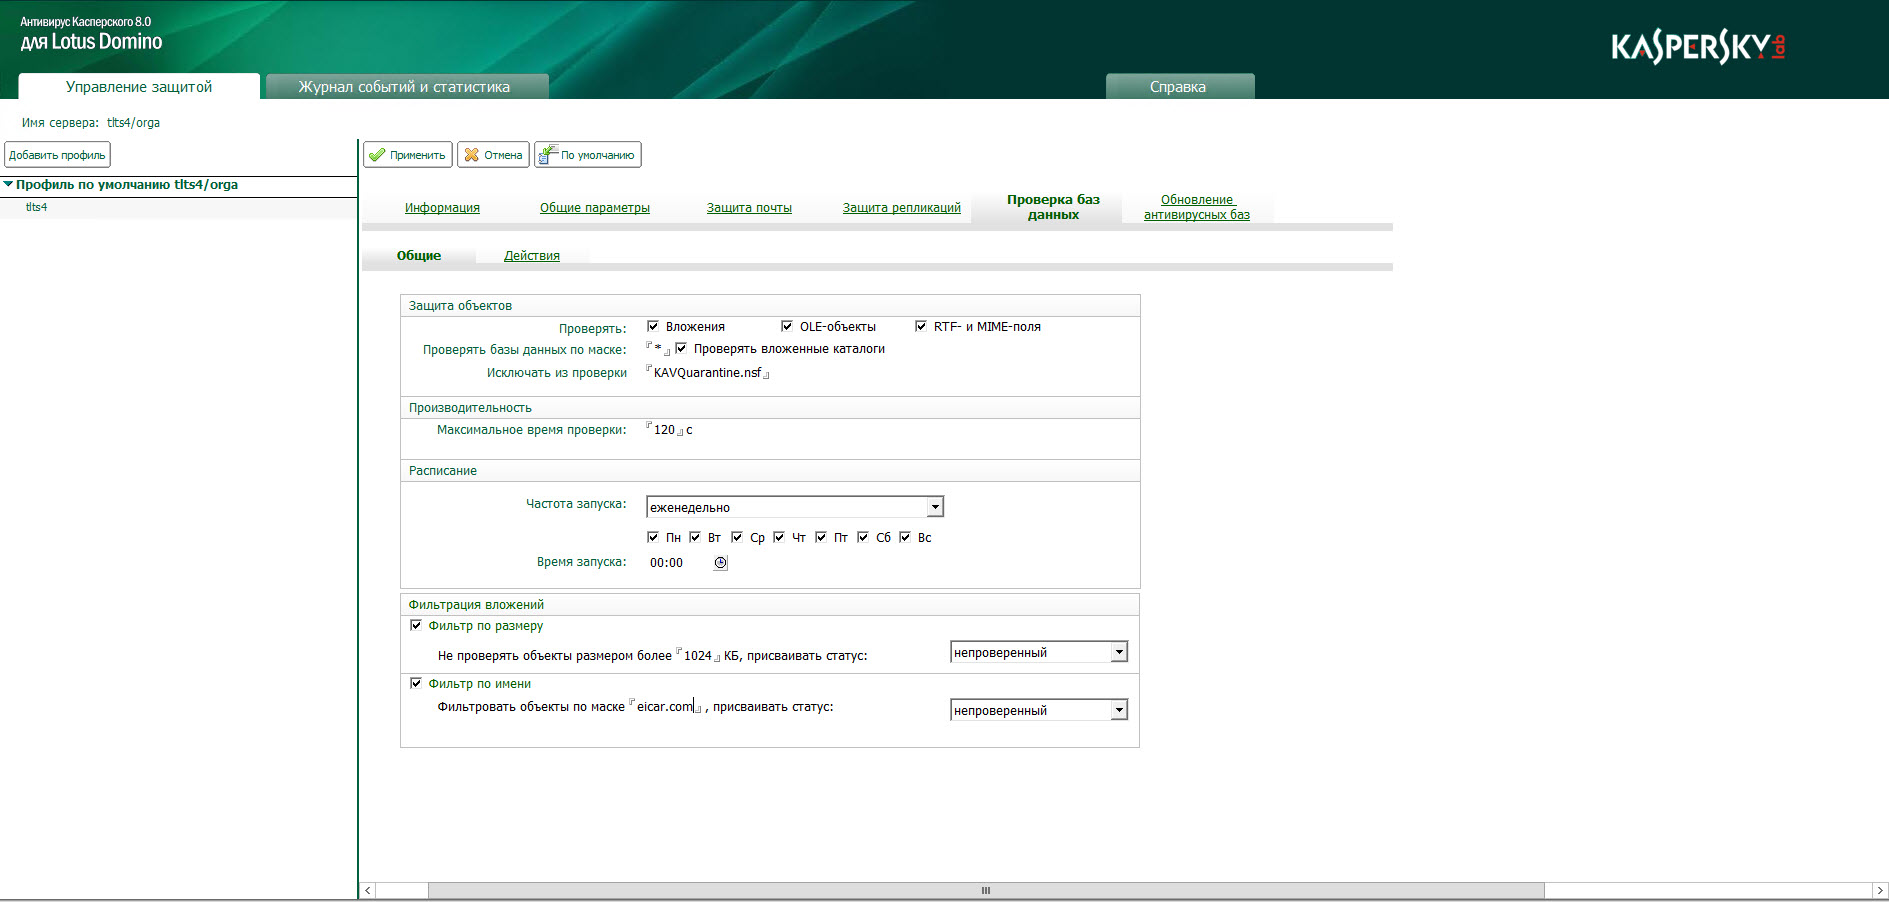Toggle the Вложения checkbox
Image resolution: width=1889 pixels, height=902 pixels.
point(653,326)
